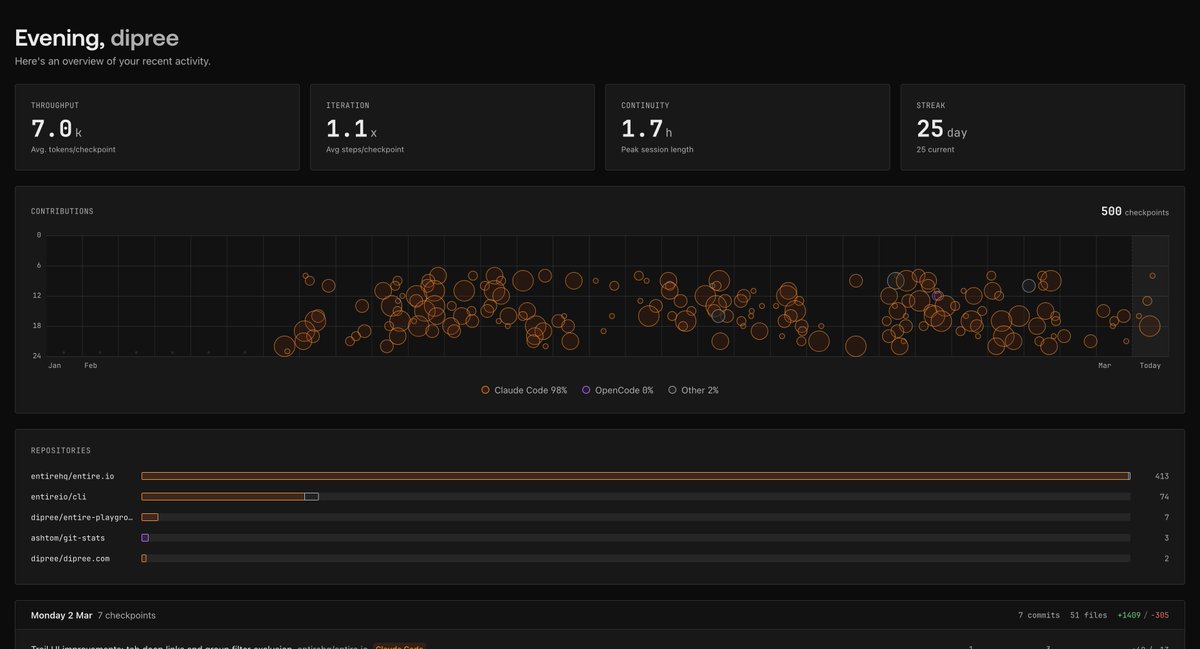Click the count 413 in repositories
This screenshot has height=649, width=1200.
coord(1161,476)
